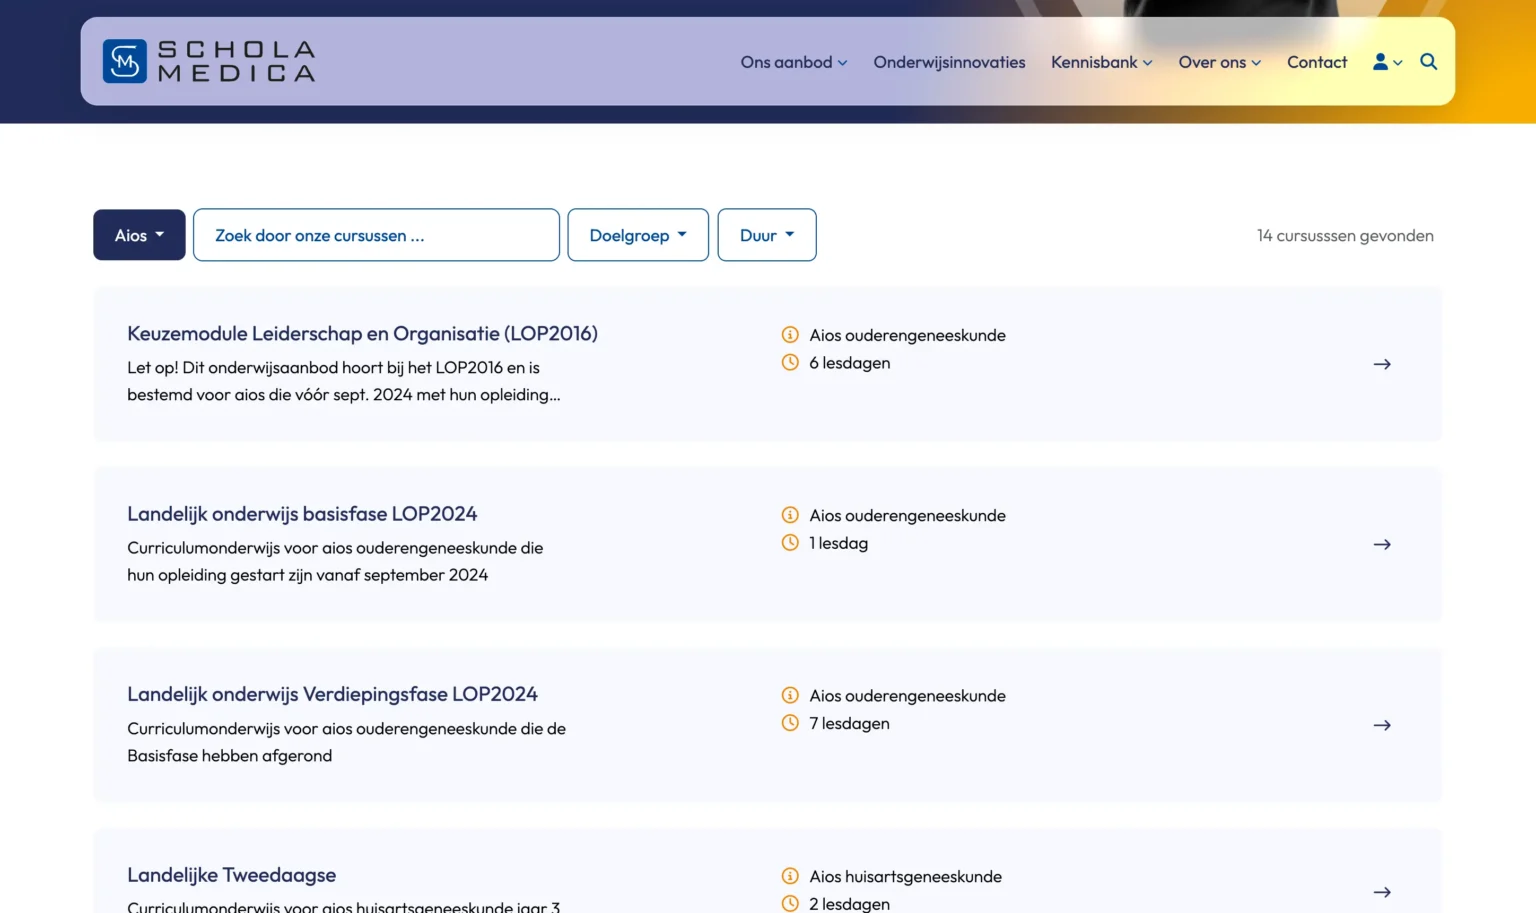Click 'Aios huisartsgeneeskunde' target group text
The image size is (1536, 913).
pos(906,877)
